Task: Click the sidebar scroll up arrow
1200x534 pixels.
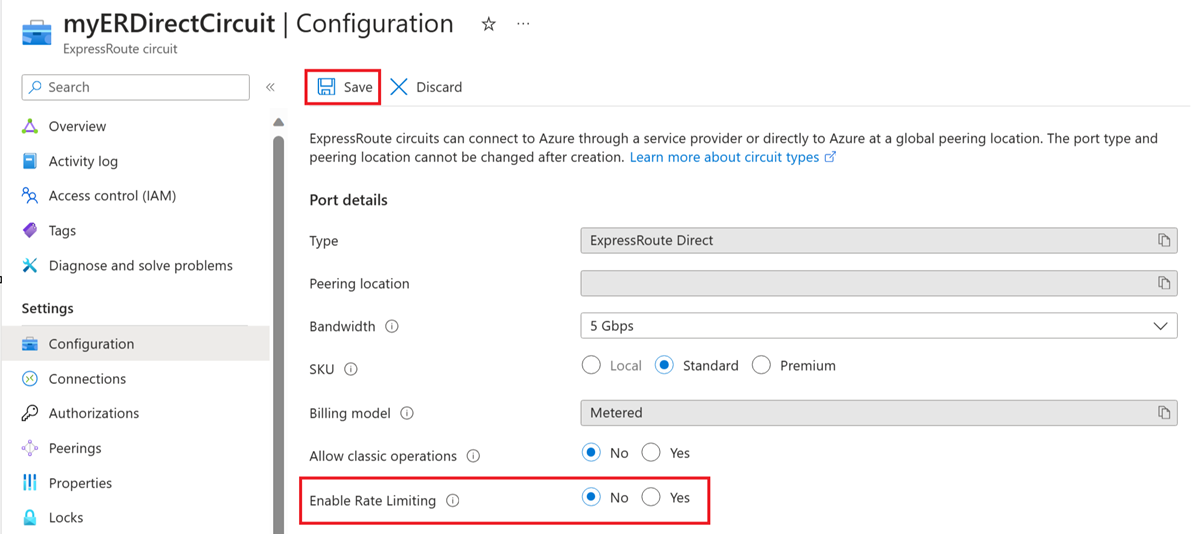Action: point(278,122)
